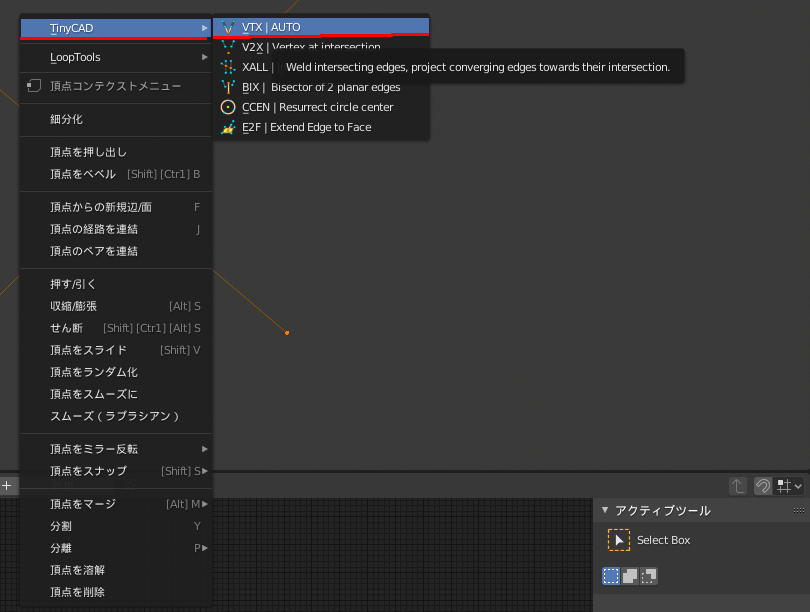Choose 頂点をベベル

[116, 174]
